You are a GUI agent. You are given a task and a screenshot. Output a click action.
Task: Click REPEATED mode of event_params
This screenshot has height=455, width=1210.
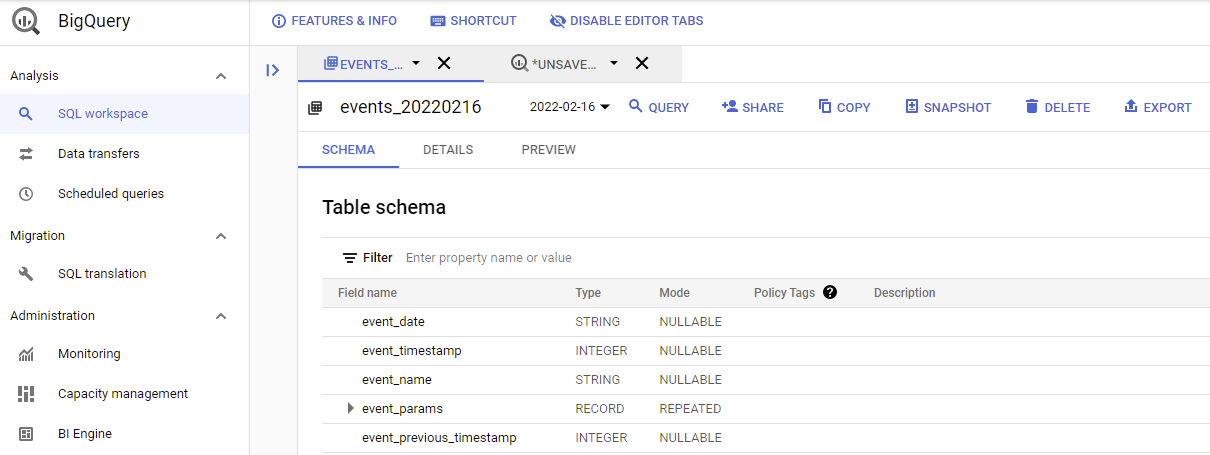[690, 409]
